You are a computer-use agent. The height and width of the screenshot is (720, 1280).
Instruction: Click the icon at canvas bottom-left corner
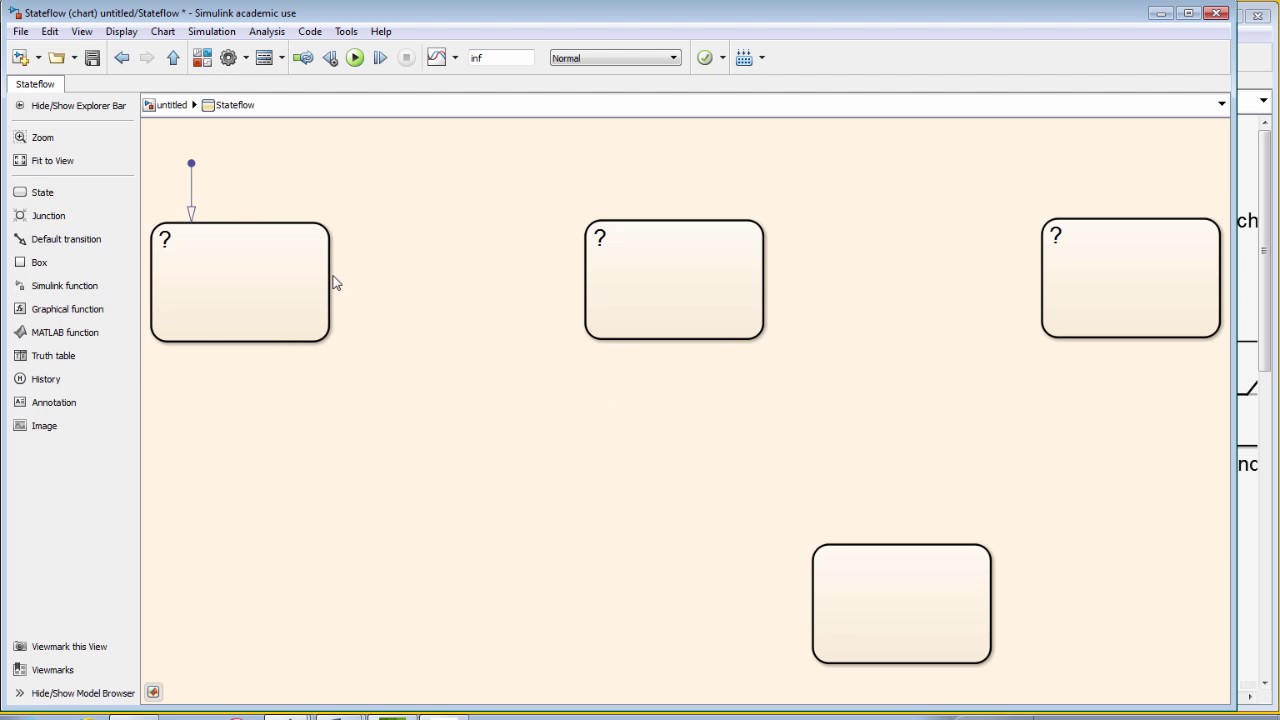tap(153, 692)
